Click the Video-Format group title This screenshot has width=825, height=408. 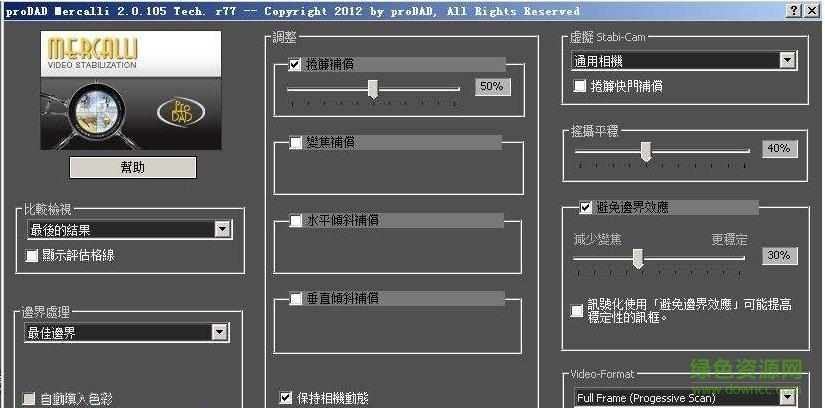pyautogui.click(x=602, y=374)
